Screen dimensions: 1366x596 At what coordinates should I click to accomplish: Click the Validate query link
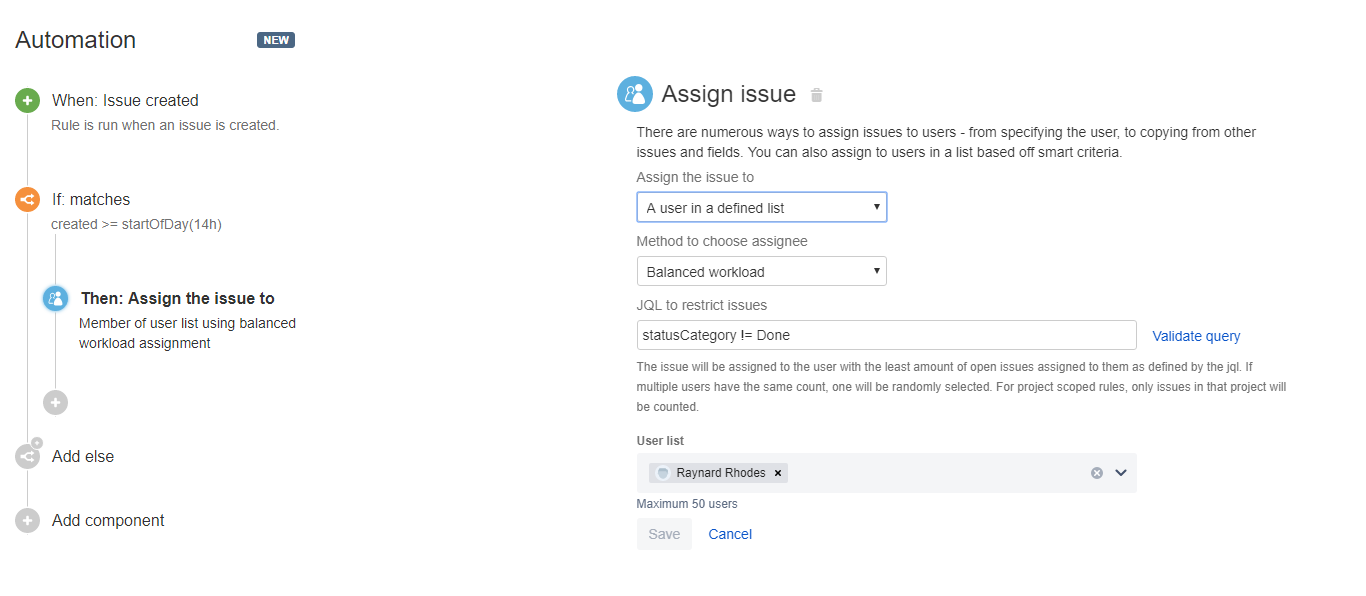point(1196,336)
